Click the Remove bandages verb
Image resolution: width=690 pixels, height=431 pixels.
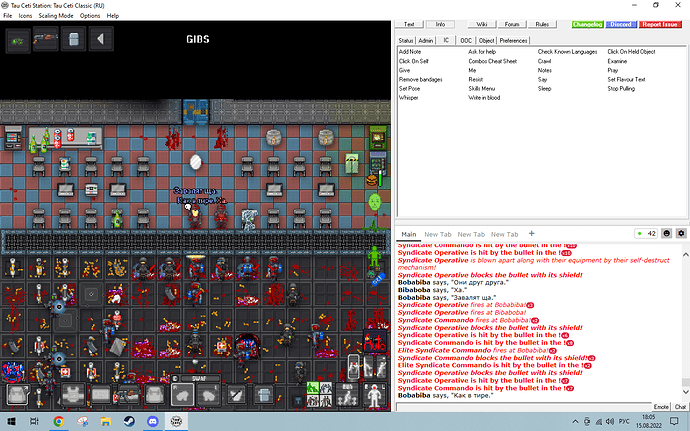click(421, 79)
